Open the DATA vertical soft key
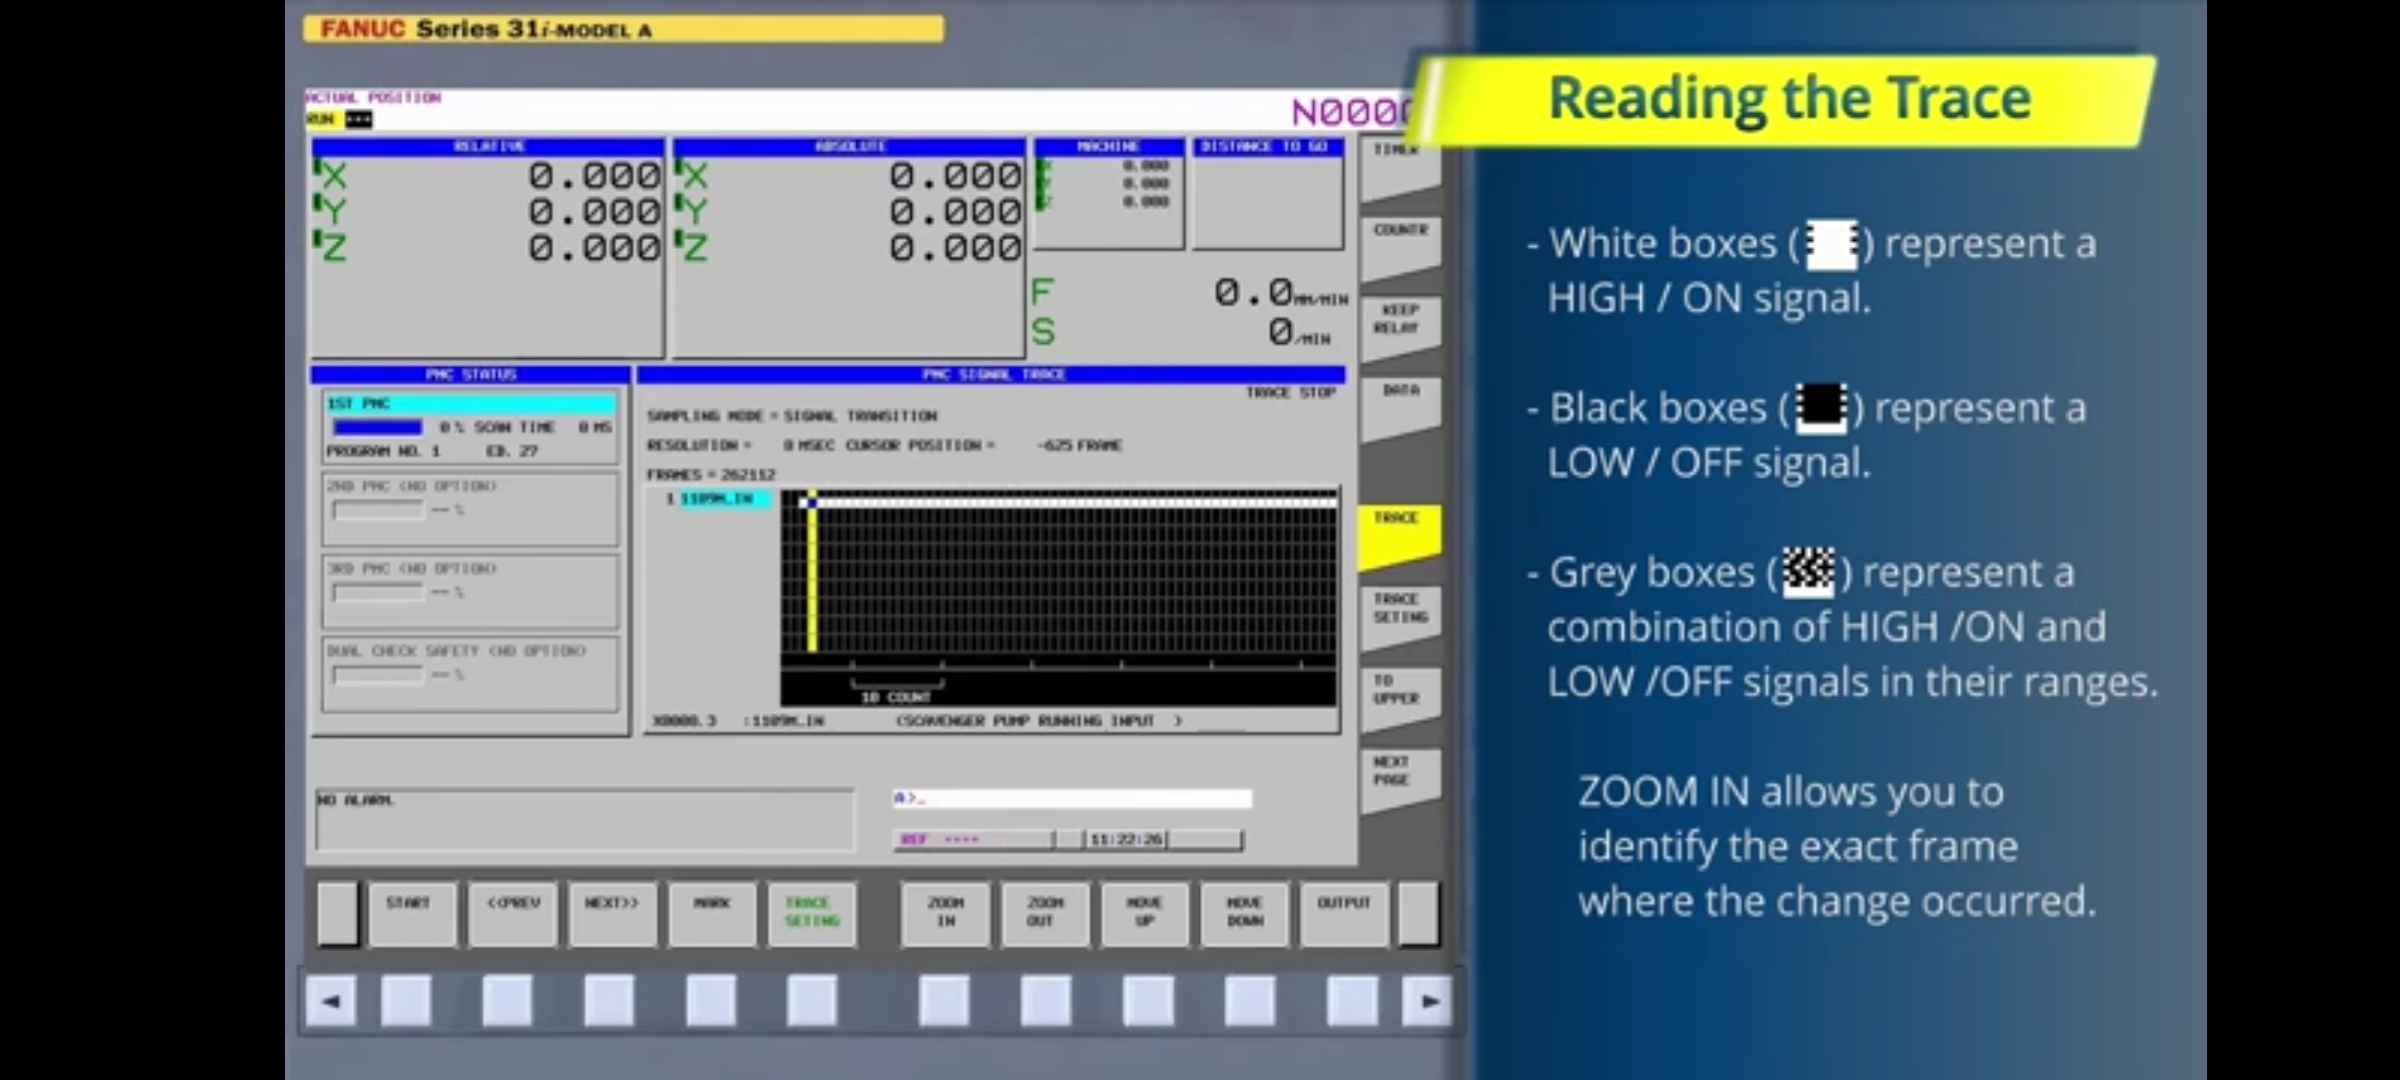Image resolution: width=2400 pixels, height=1080 pixels. click(x=1400, y=407)
